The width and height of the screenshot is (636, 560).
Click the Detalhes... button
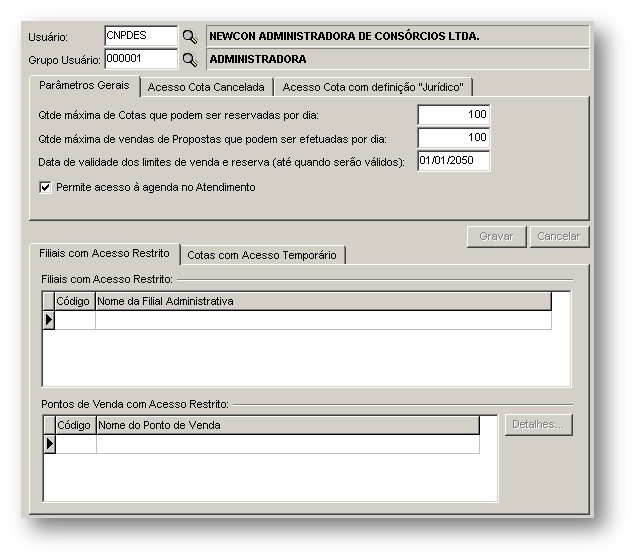pyautogui.click(x=538, y=425)
